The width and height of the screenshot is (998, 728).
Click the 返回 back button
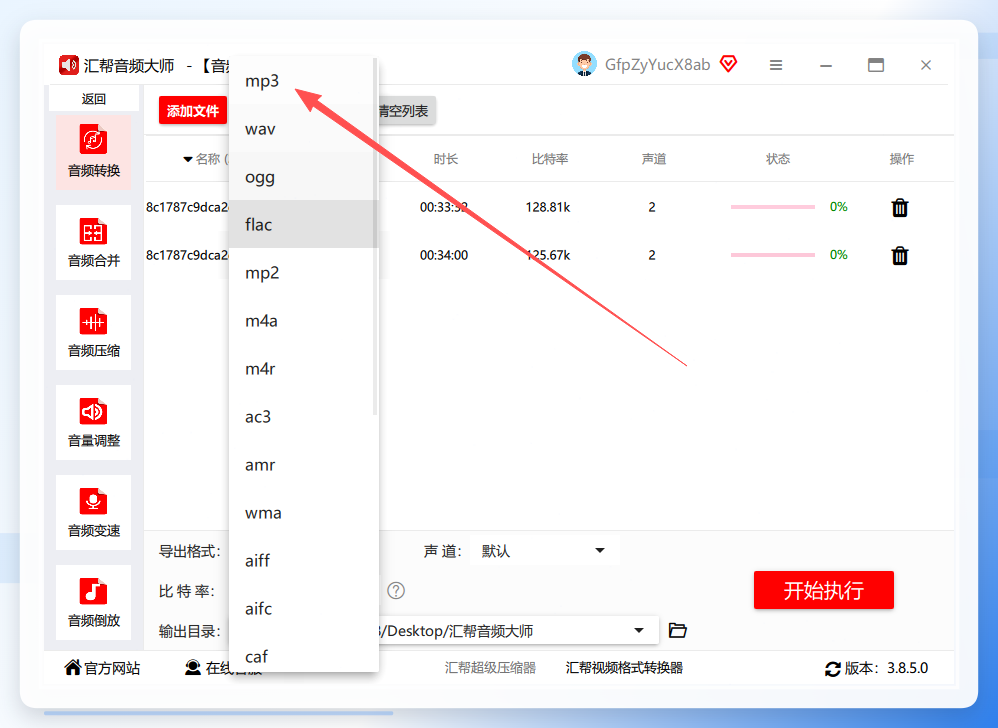94,99
